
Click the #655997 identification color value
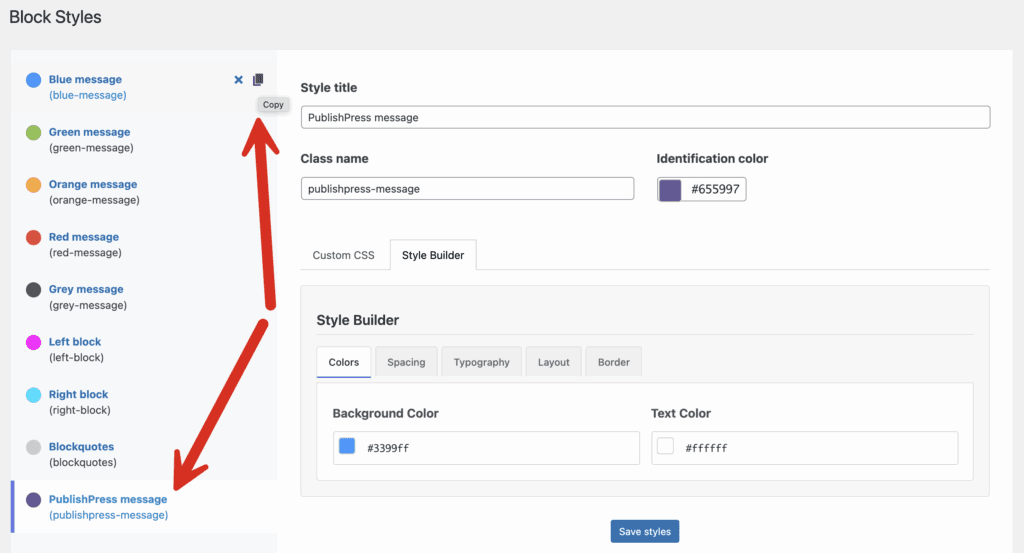[715, 189]
